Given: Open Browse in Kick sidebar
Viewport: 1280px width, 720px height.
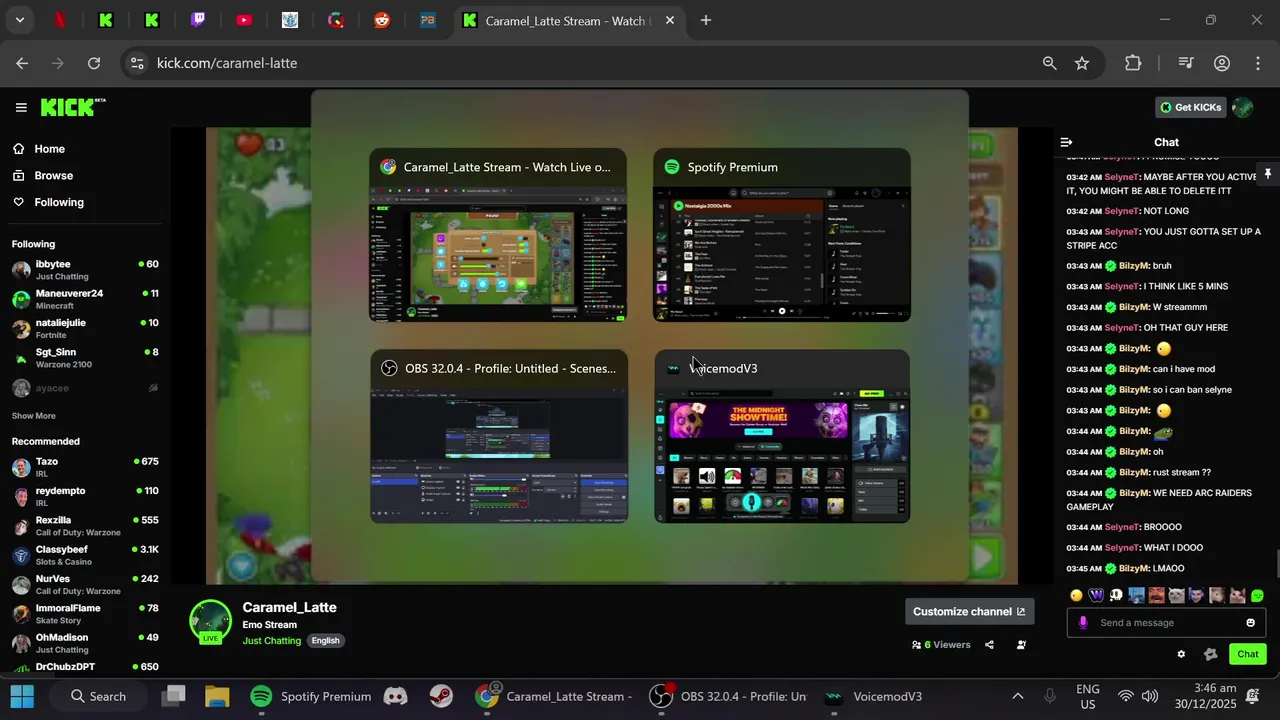Looking at the screenshot, I should pos(43,175).
